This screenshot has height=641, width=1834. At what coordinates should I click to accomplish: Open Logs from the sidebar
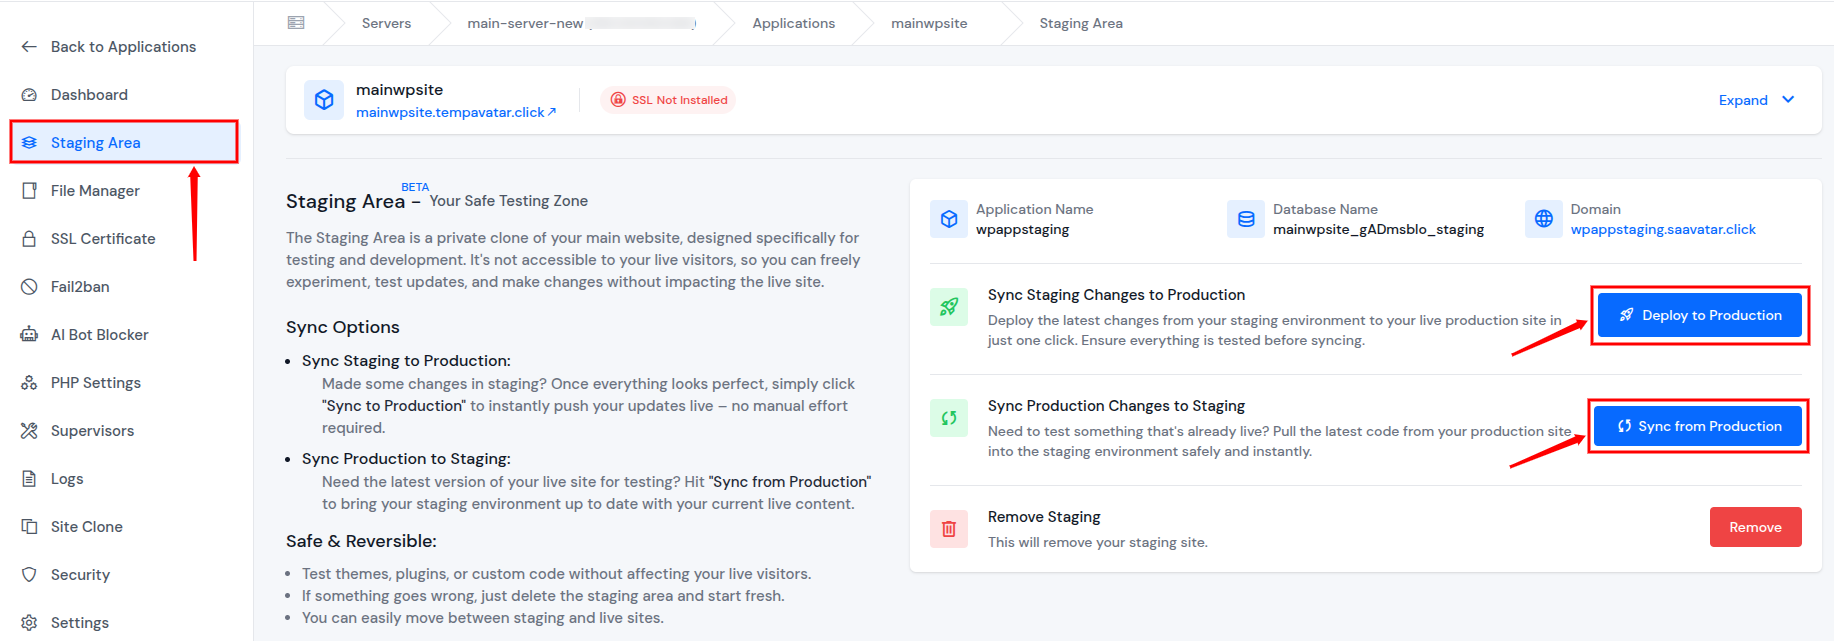coord(67,479)
